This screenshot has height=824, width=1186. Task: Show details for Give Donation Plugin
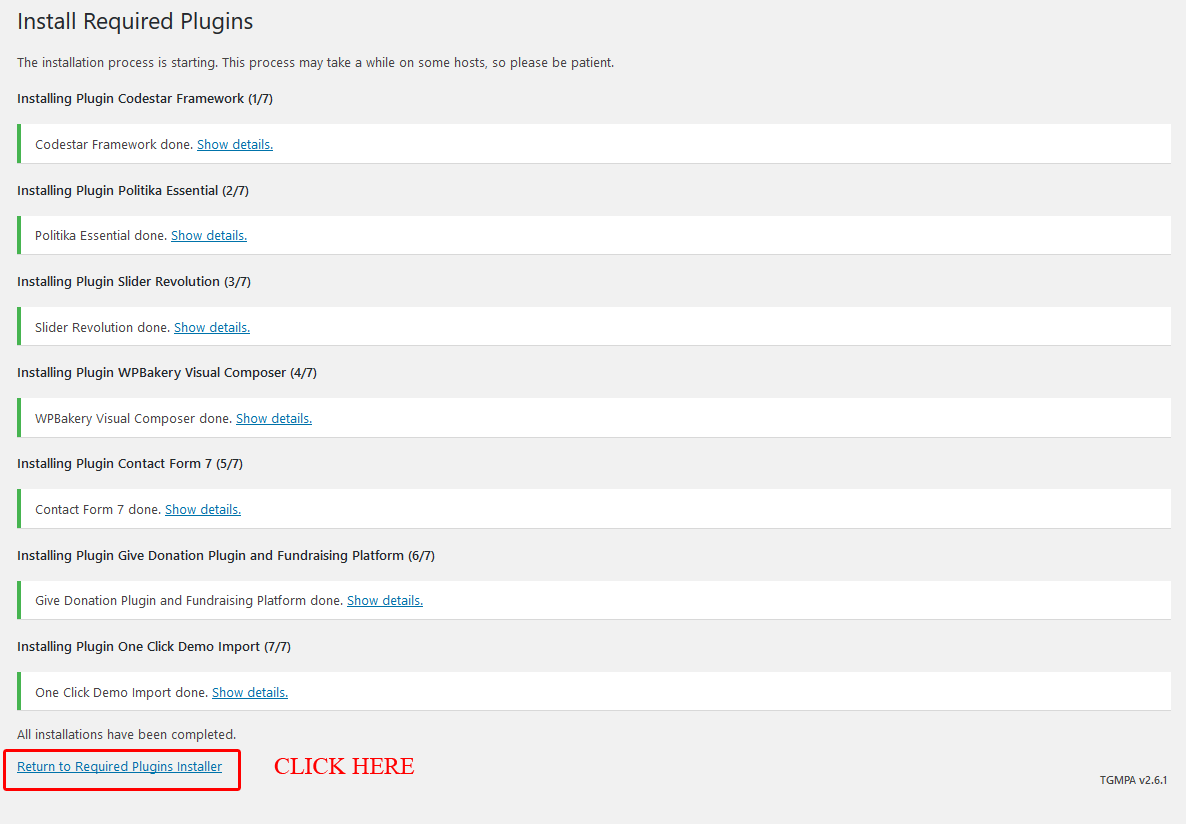coord(384,601)
